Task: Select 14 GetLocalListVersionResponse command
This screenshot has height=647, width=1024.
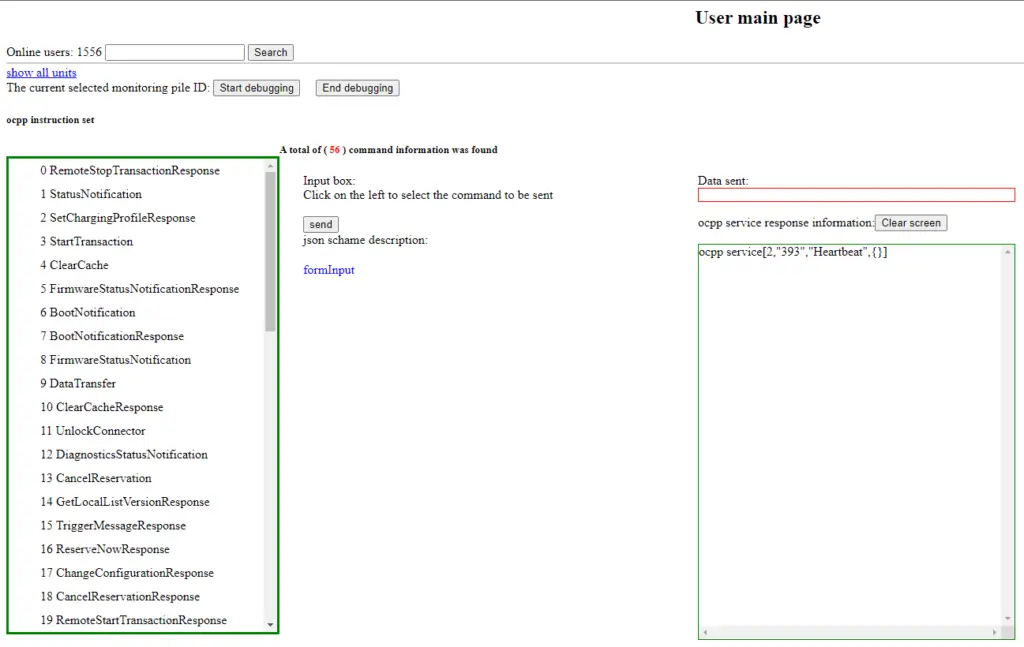Action: (125, 501)
